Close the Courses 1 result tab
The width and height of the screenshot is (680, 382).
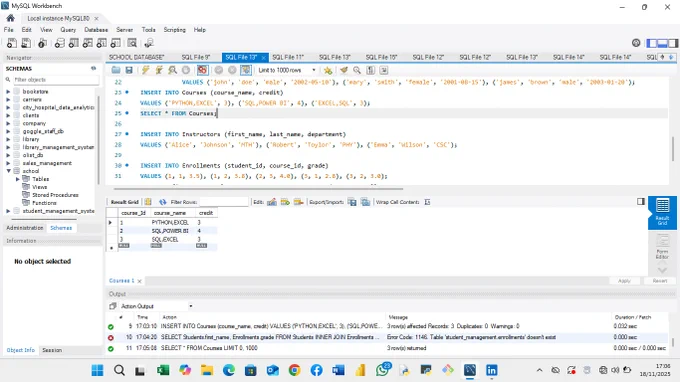point(139,281)
